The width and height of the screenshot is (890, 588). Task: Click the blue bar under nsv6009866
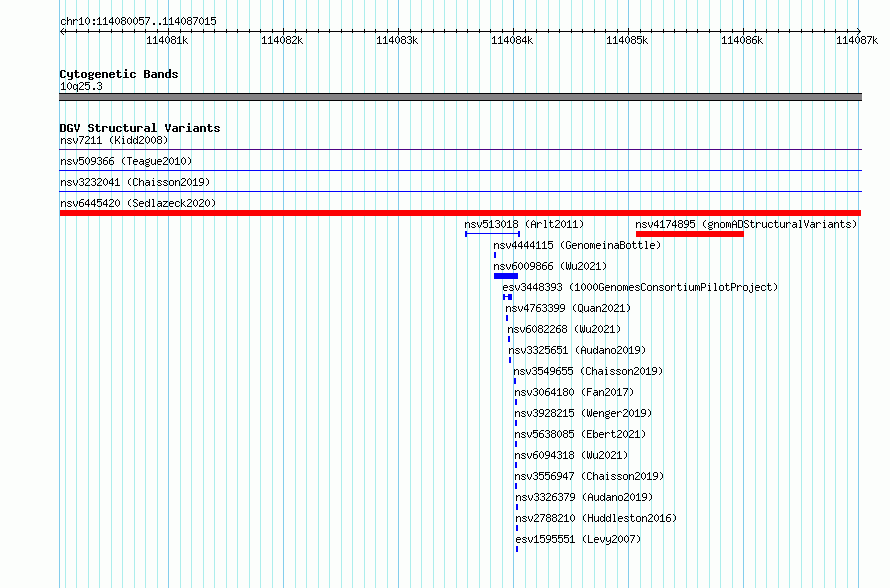[506, 276]
